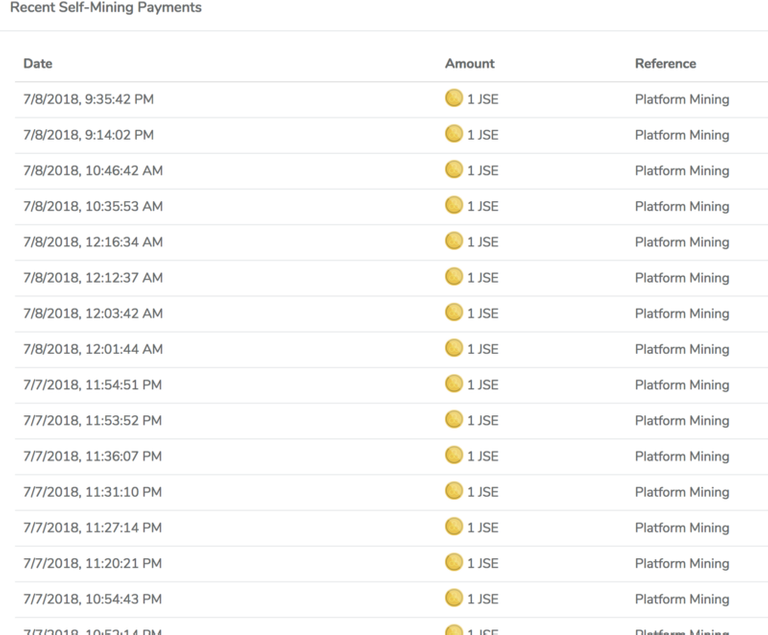Click the 1 JSE amount at 11:53:52 PM
The image size is (768, 635).
click(x=482, y=420)
